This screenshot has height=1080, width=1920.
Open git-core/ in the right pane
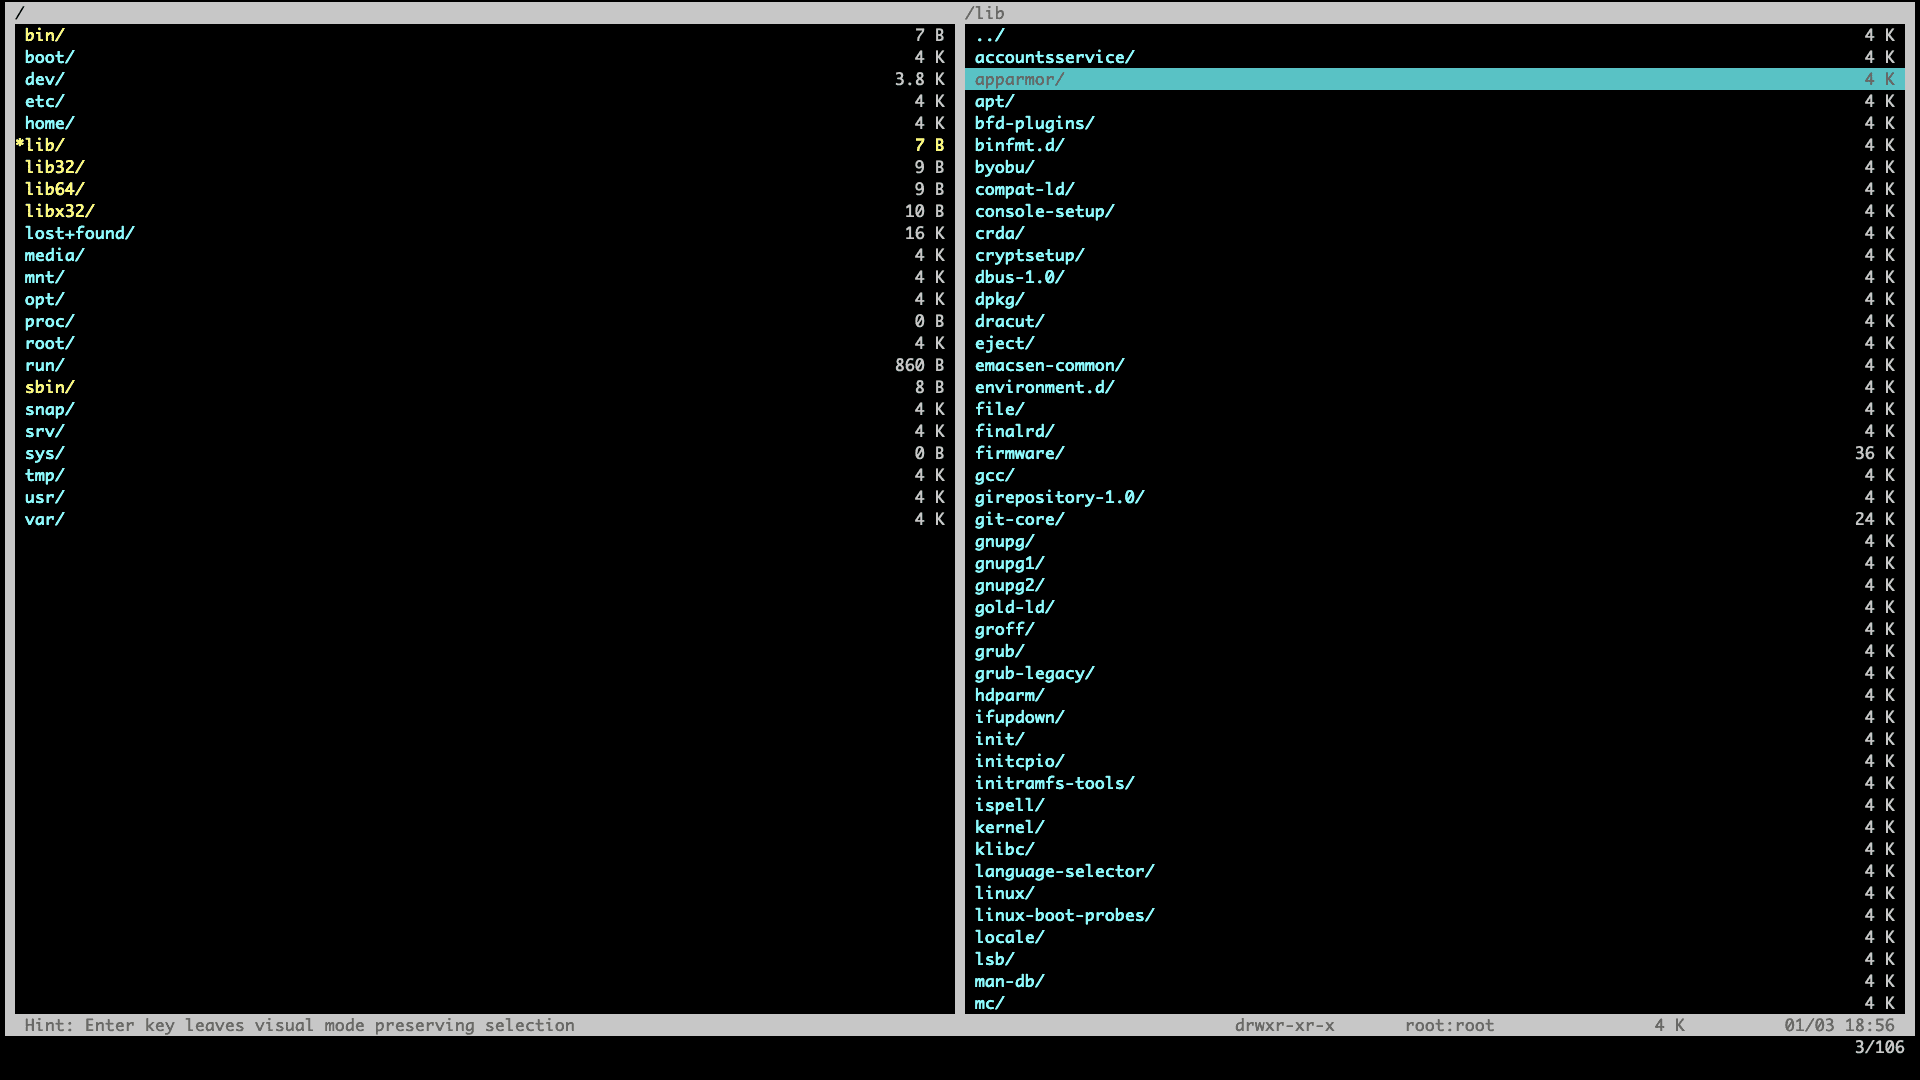tap(1019, 519)
